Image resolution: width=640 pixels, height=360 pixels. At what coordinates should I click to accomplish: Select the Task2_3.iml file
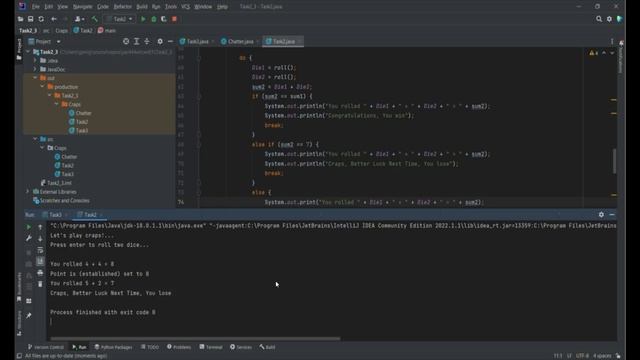coord(56,183)
